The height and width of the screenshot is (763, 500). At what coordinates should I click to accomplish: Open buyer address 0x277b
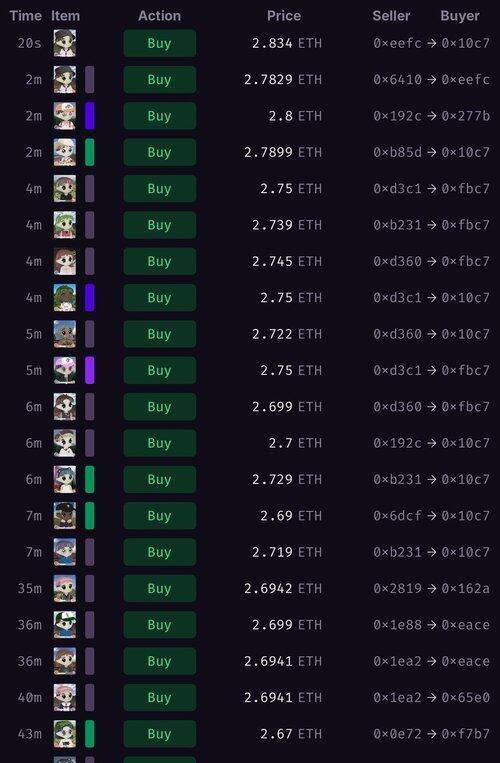[x=465, y=116]
